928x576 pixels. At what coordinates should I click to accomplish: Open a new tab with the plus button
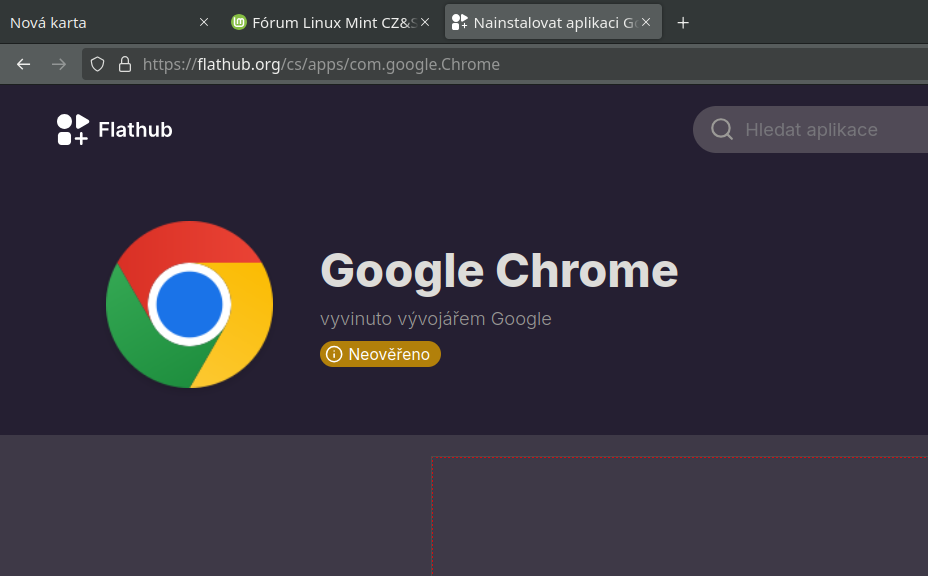(683, 22)
